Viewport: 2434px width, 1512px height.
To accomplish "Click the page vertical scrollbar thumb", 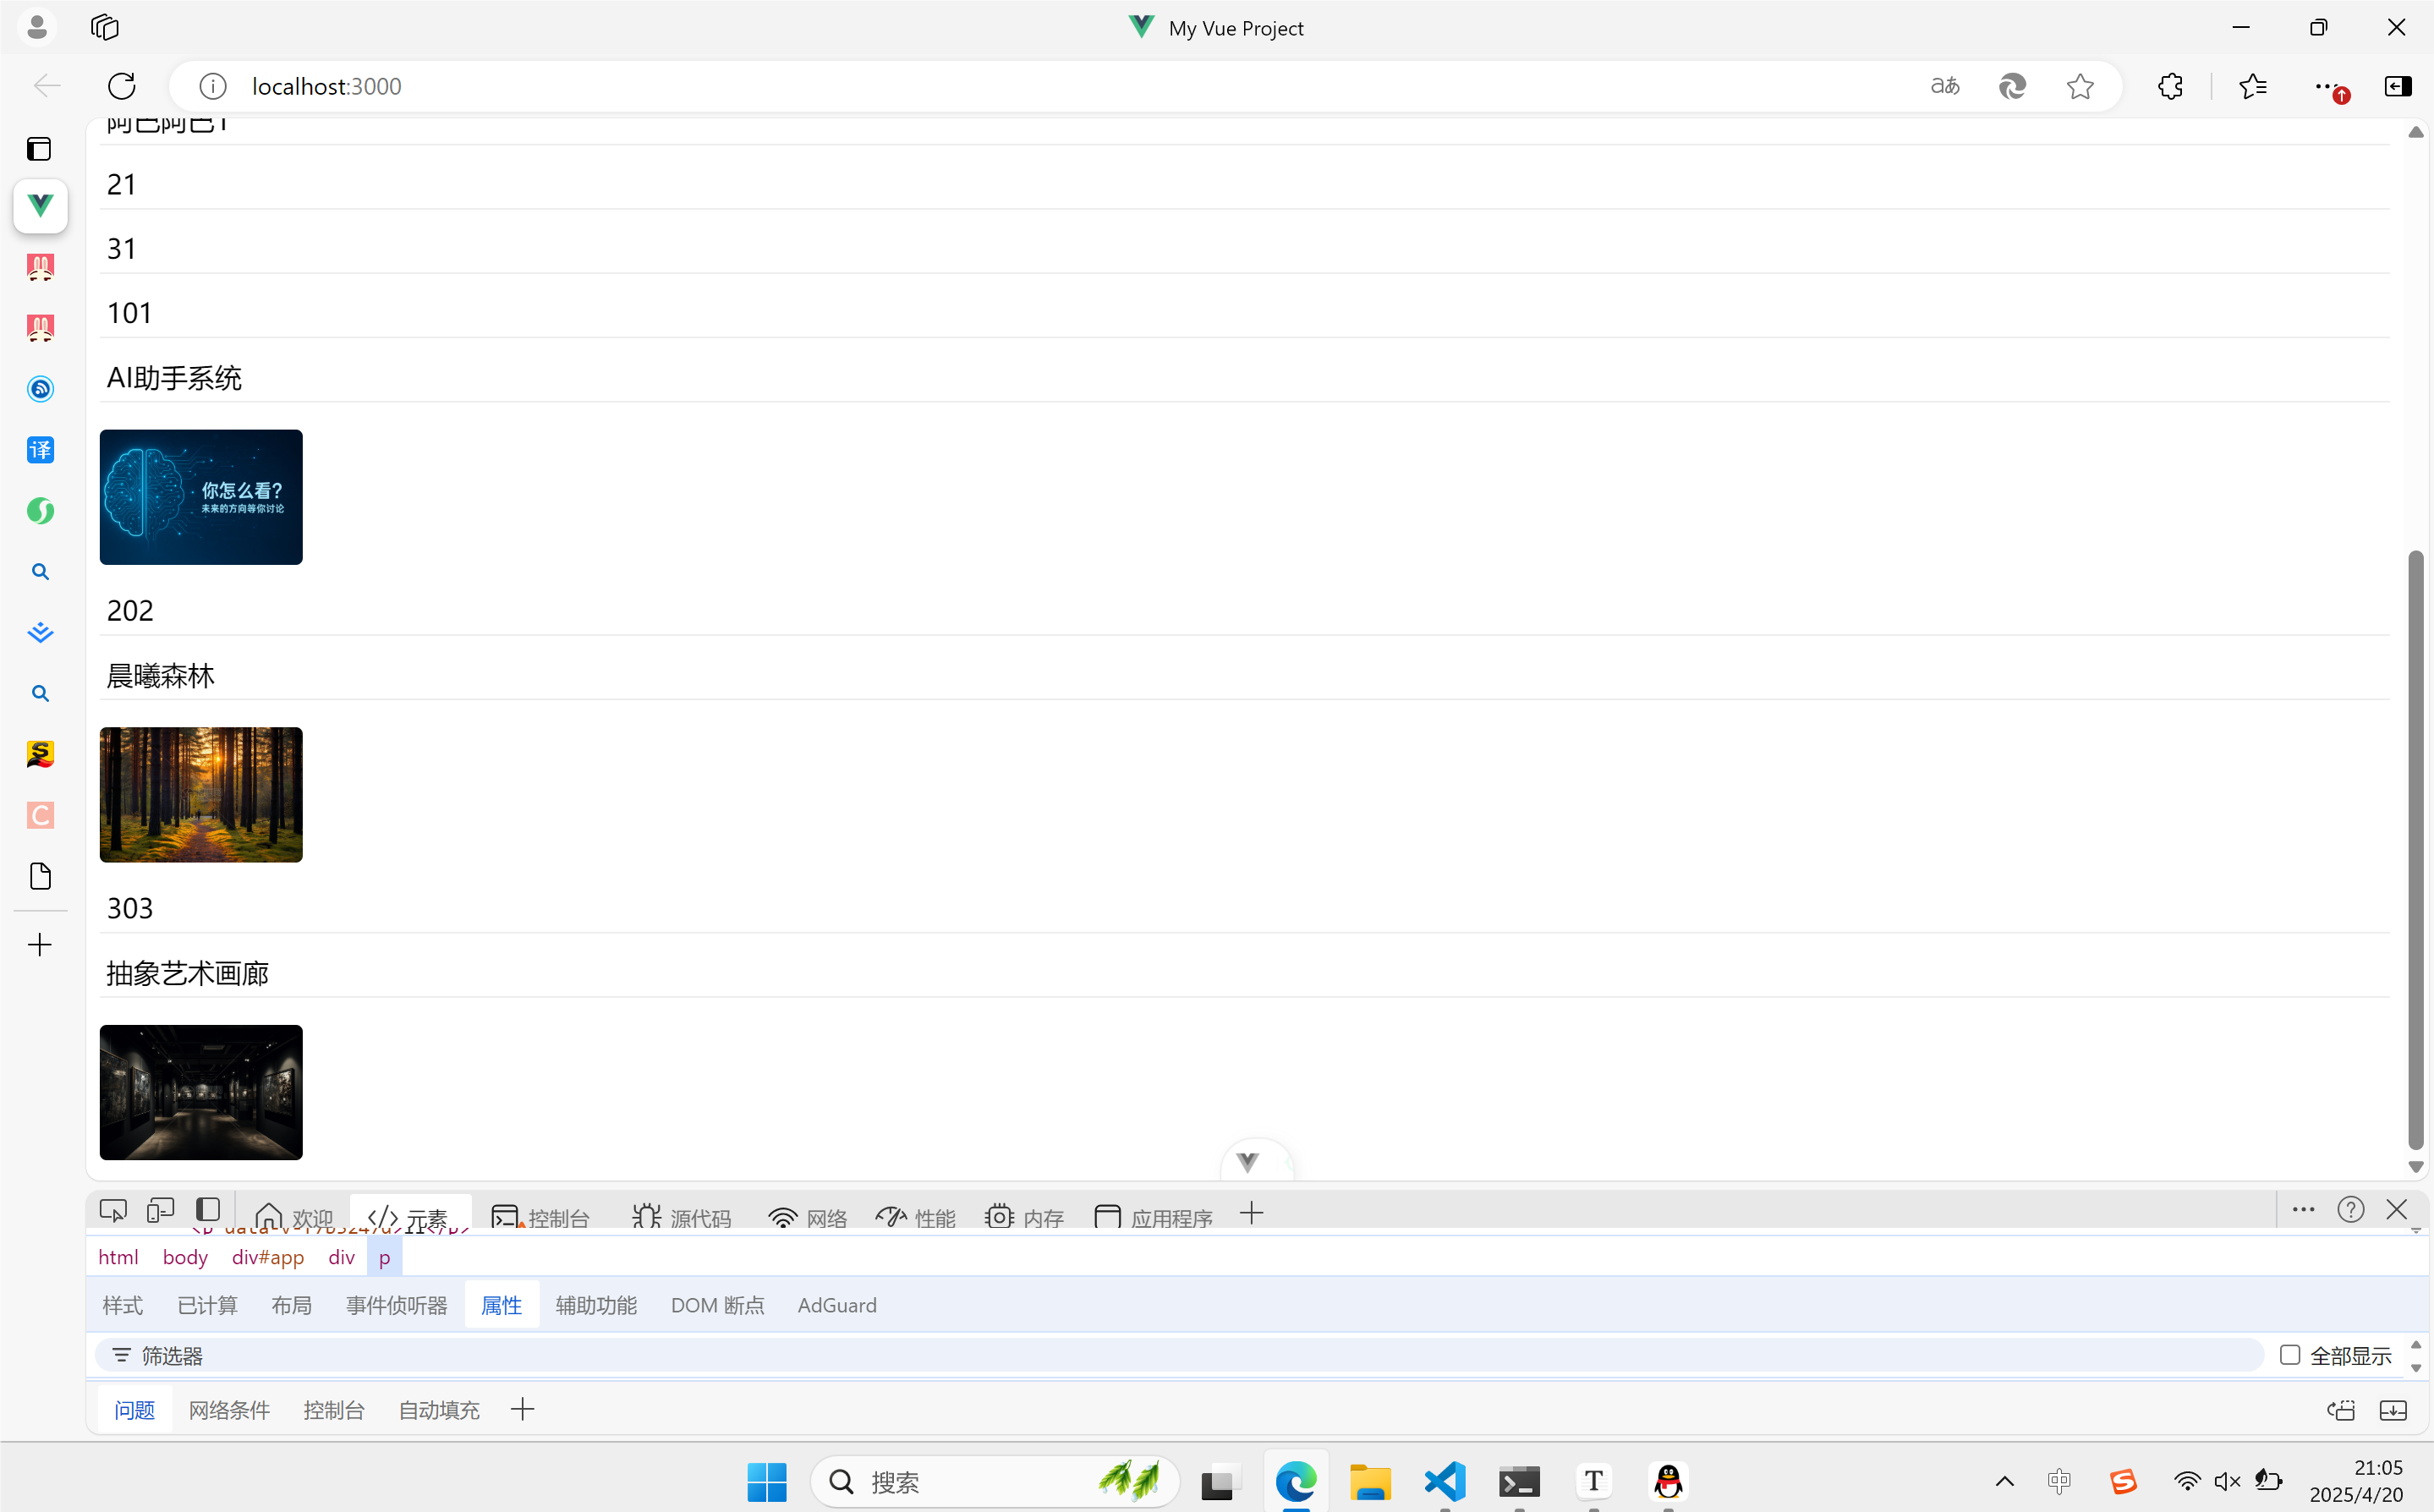I will point(2415,850).
